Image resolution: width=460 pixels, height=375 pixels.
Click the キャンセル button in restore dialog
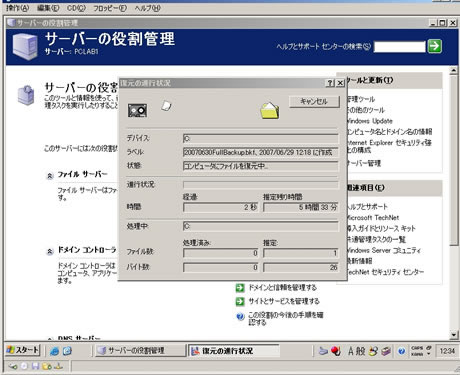click(x=314, y=101)
